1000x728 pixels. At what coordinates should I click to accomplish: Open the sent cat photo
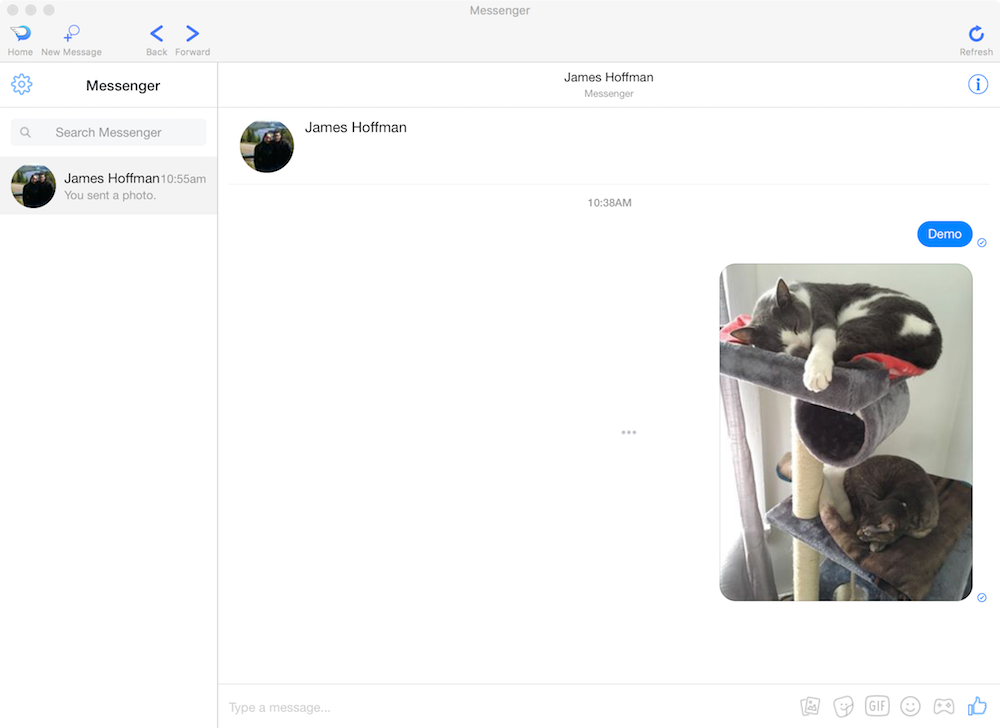click(846, 432)
